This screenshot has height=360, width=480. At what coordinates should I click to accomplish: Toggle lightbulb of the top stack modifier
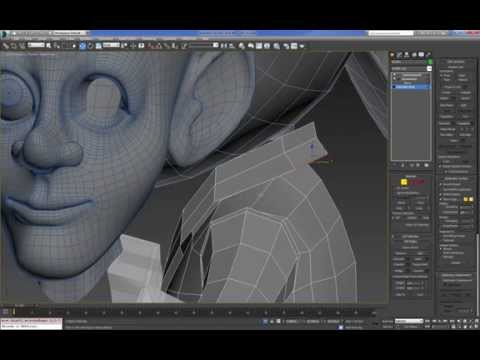(x=394, y=75)
